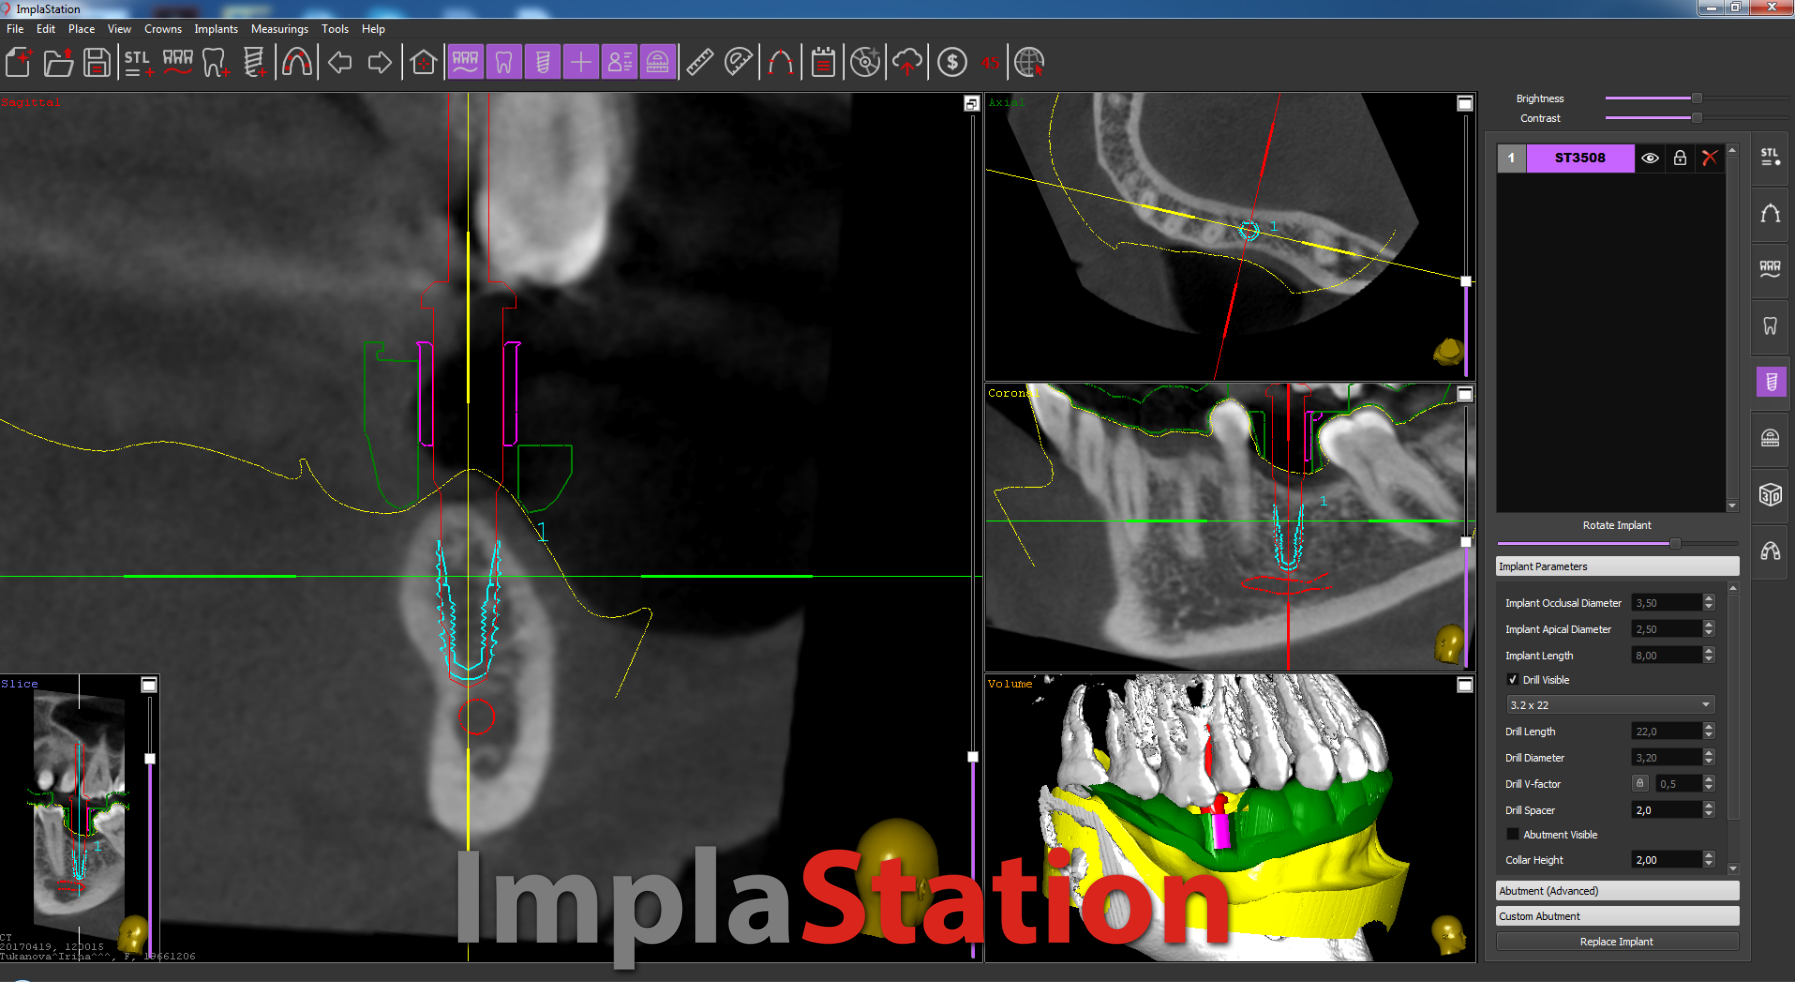Image resolution: width=1795 pixels, height=985 pixels.
Task: Toggle teeth row display in purple toolbar group
Action: (x=465, y=63)
